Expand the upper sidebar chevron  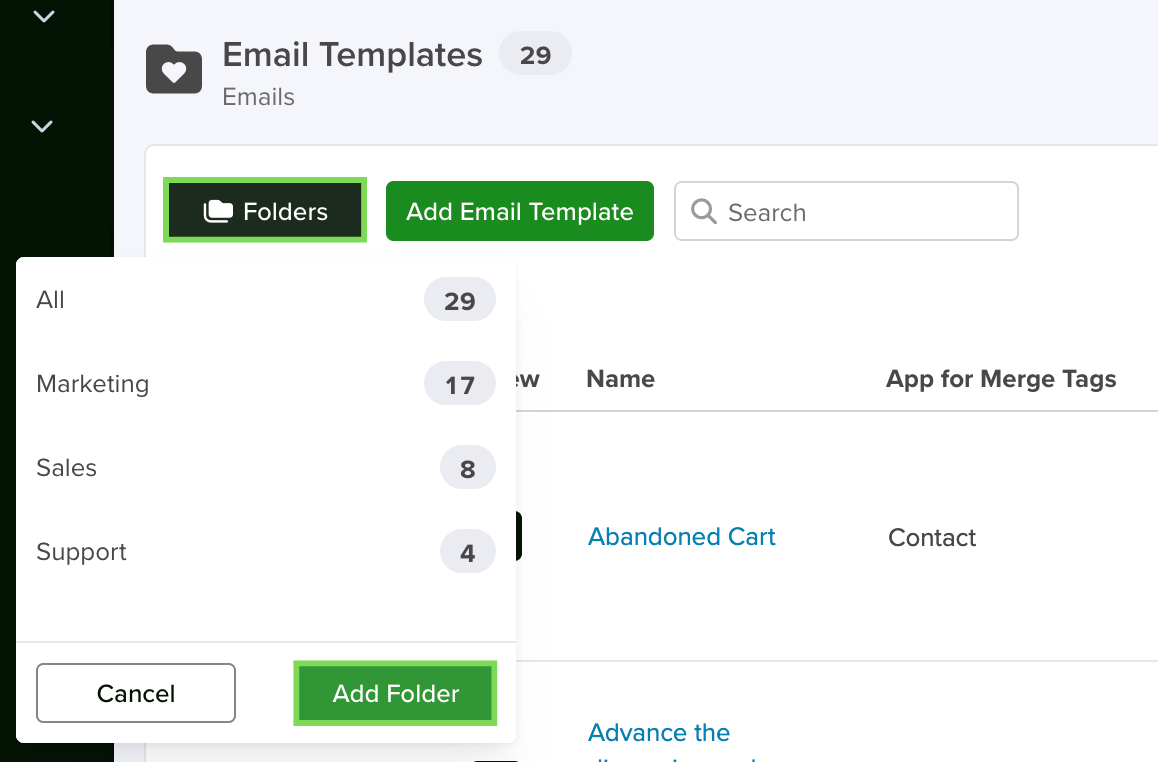pyautogui.click(x=44, y=16)
